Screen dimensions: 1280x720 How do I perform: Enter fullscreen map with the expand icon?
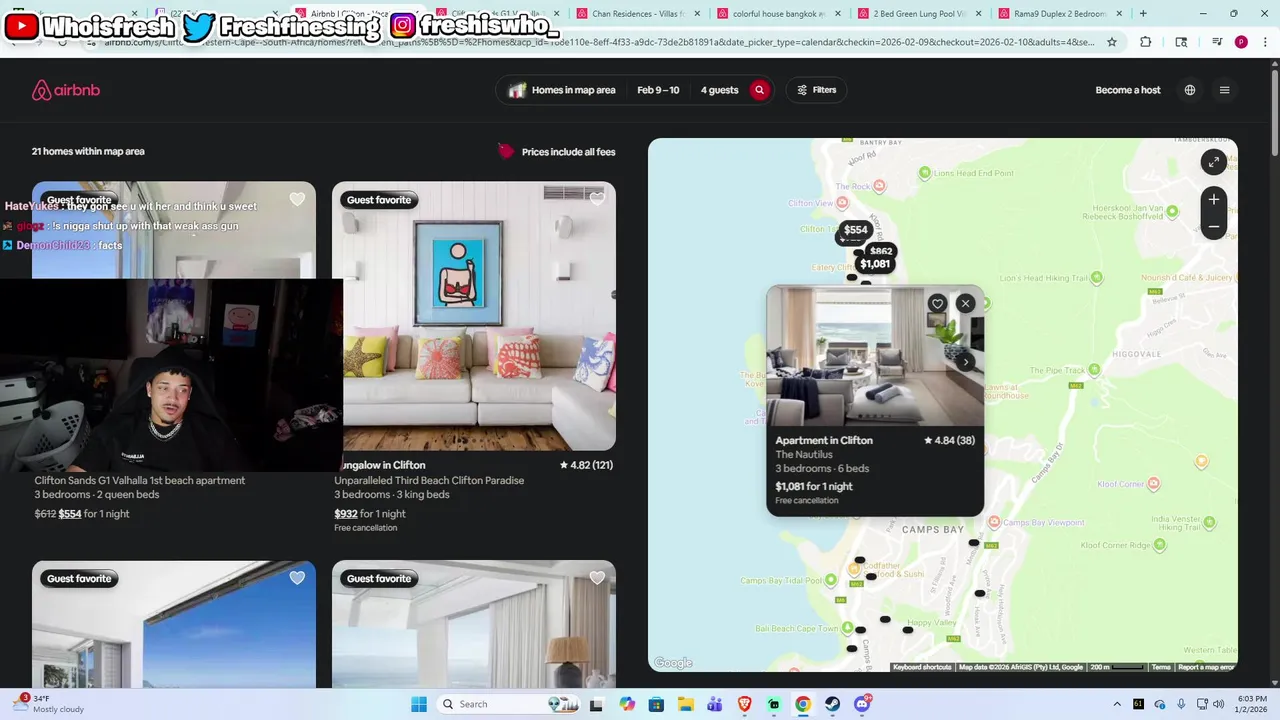pos(1213,162)
